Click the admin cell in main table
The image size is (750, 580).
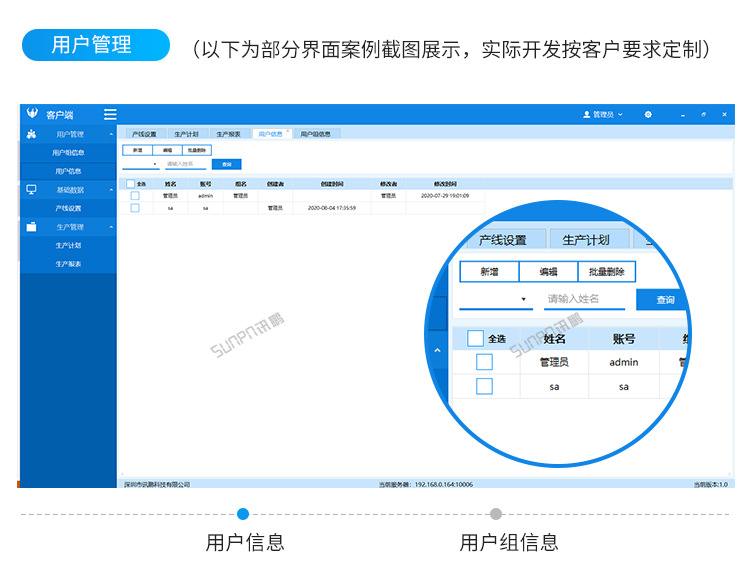205,196
